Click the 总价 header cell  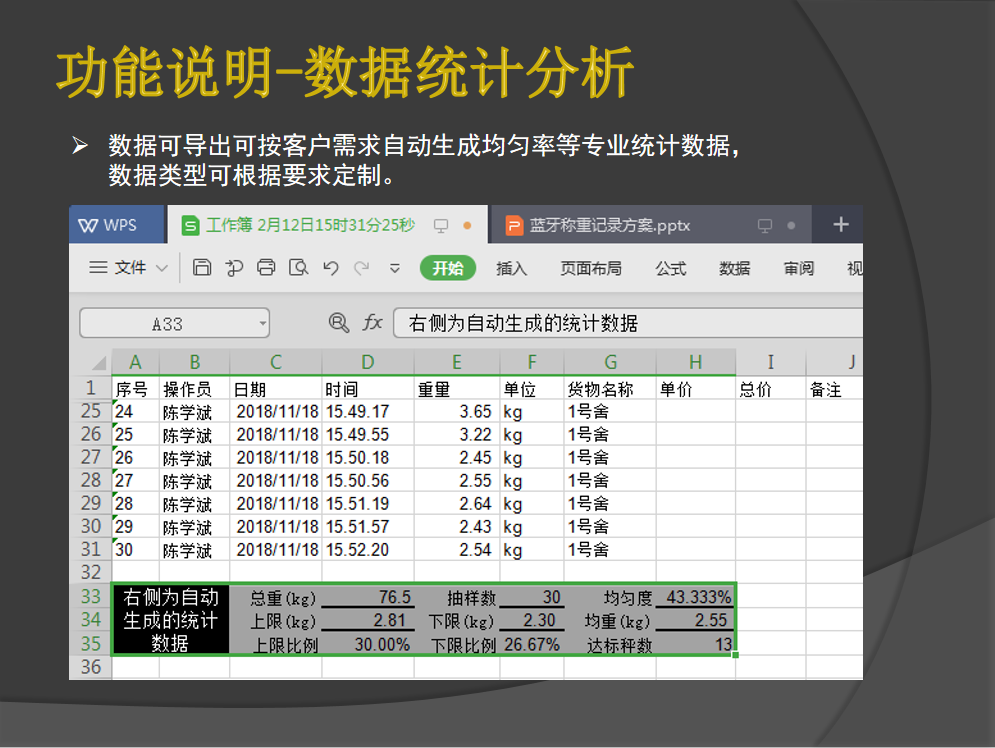(771, 389)
